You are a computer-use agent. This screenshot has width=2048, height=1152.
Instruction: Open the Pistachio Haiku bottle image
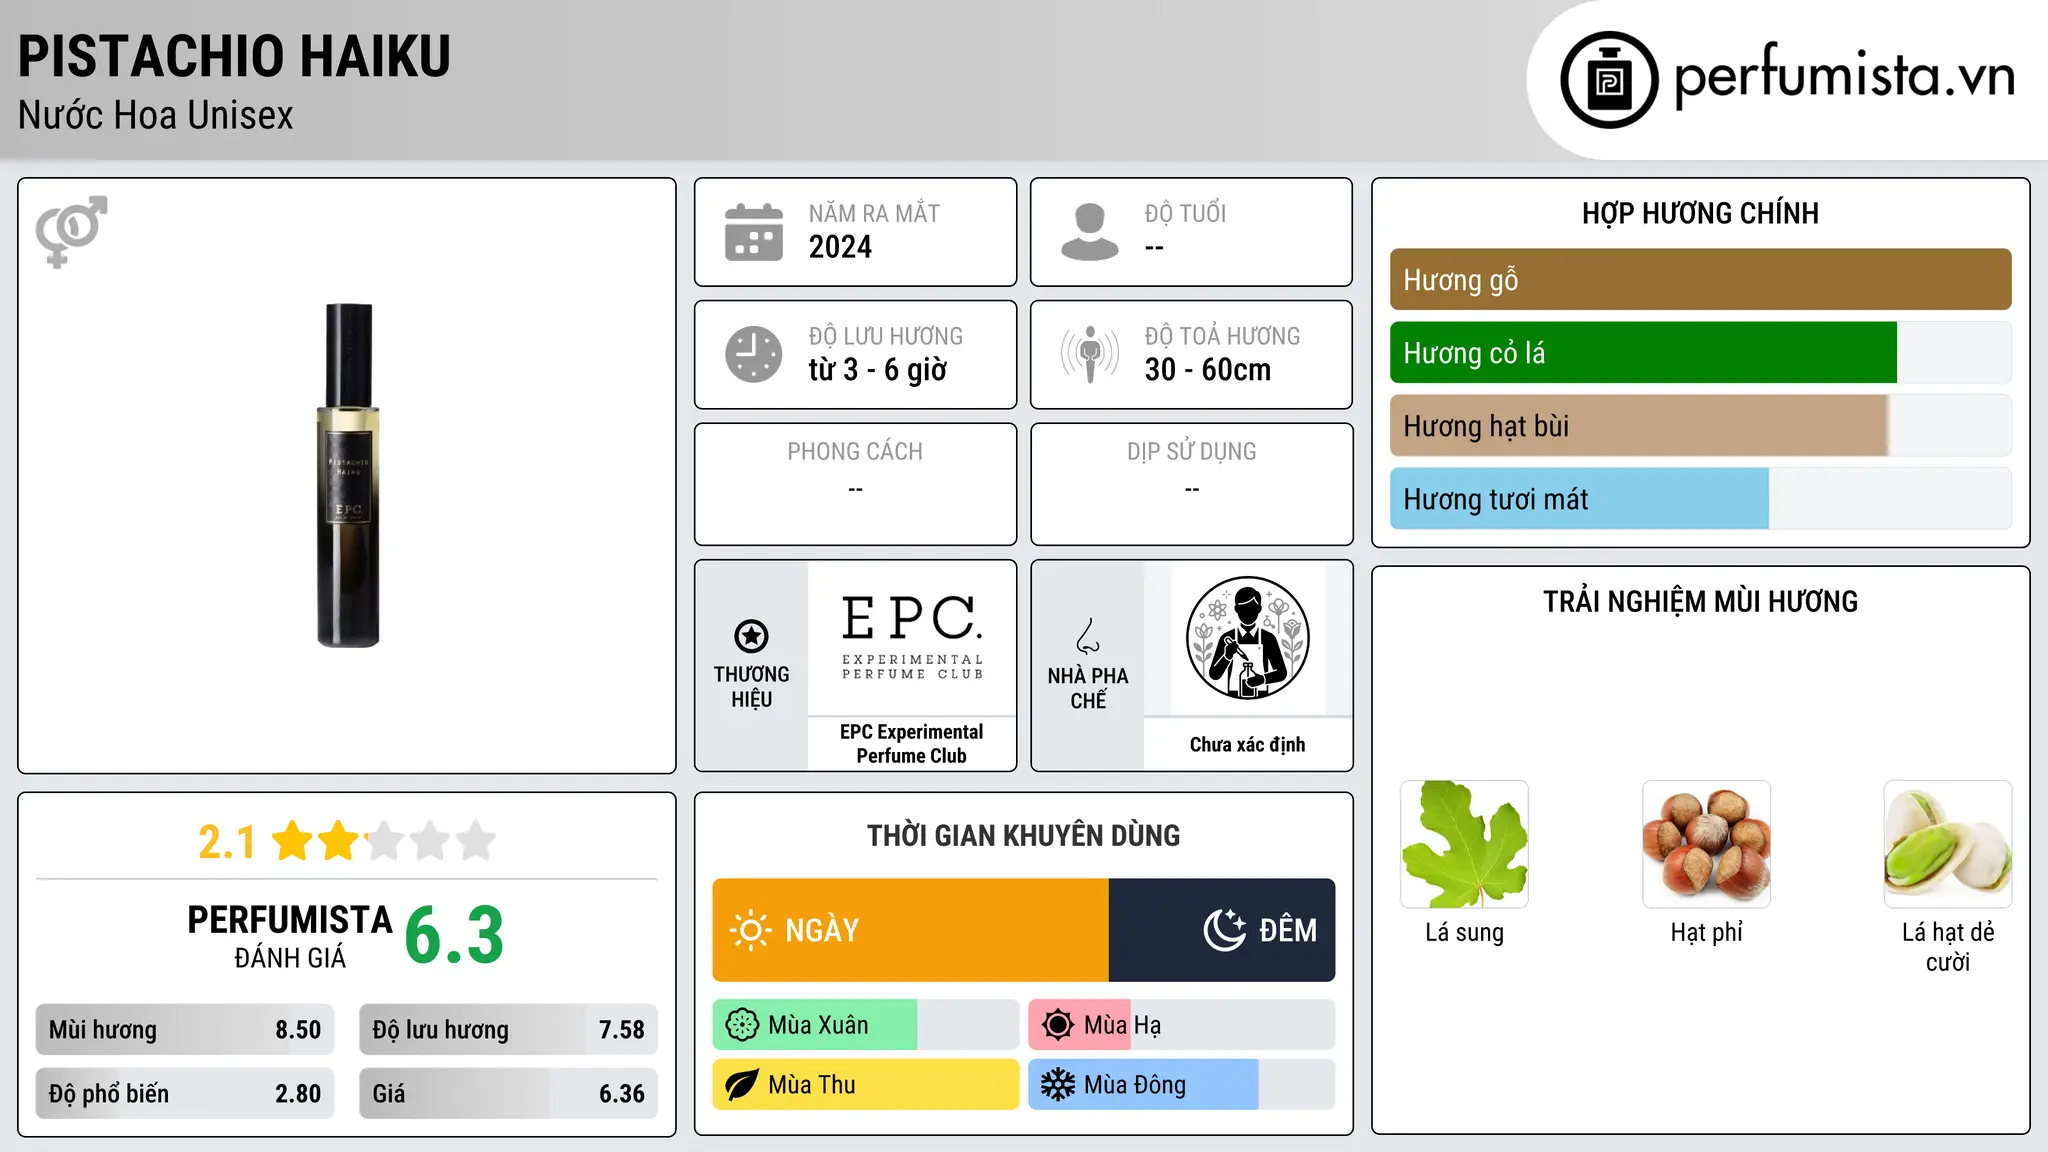(x=348, y=475)
